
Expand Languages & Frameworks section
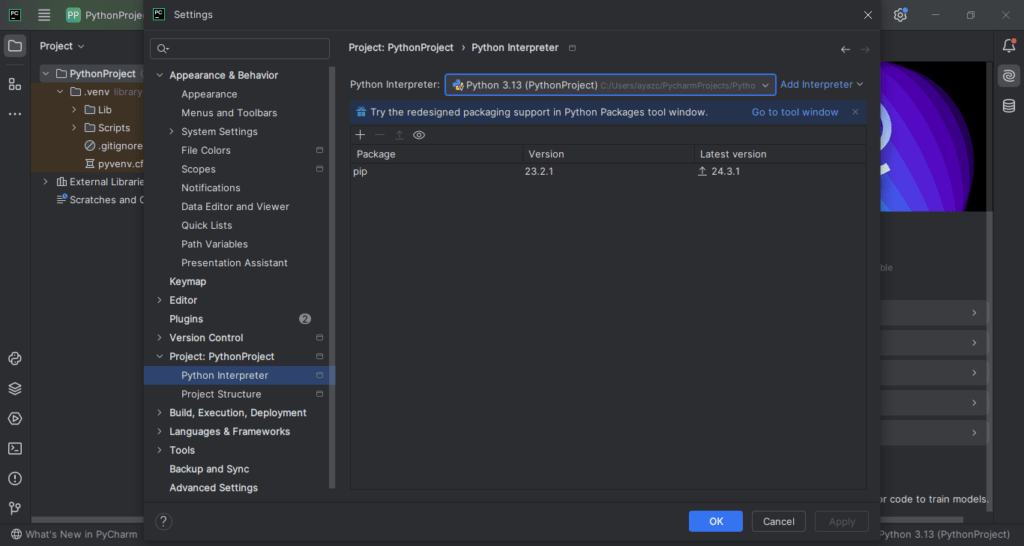pos(160,432)
